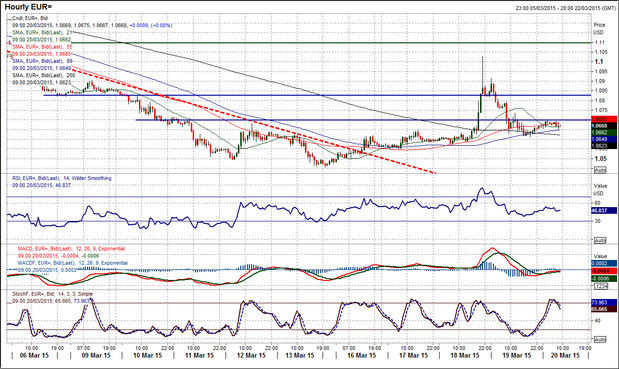The height and width of the screenshot is (369, 619).
Task: Select the SMA 200 legend label
Action: [44, 75]
